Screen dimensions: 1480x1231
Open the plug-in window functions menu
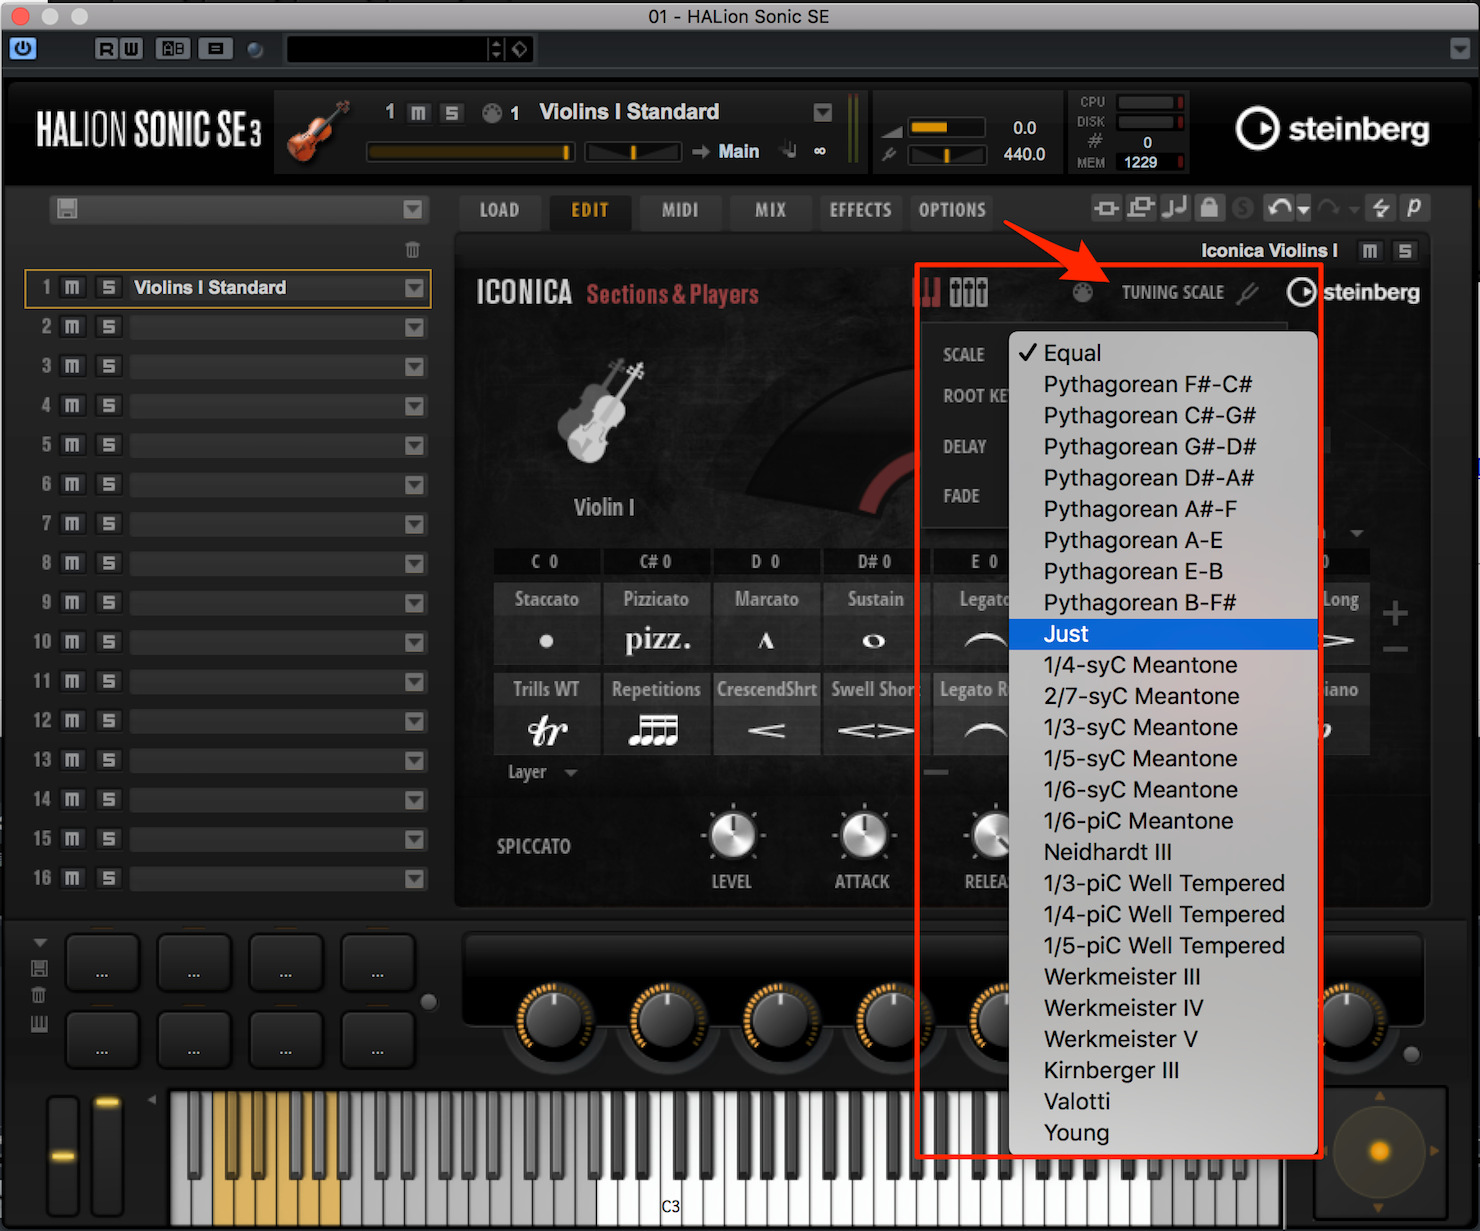click(x=1459, y=49)
